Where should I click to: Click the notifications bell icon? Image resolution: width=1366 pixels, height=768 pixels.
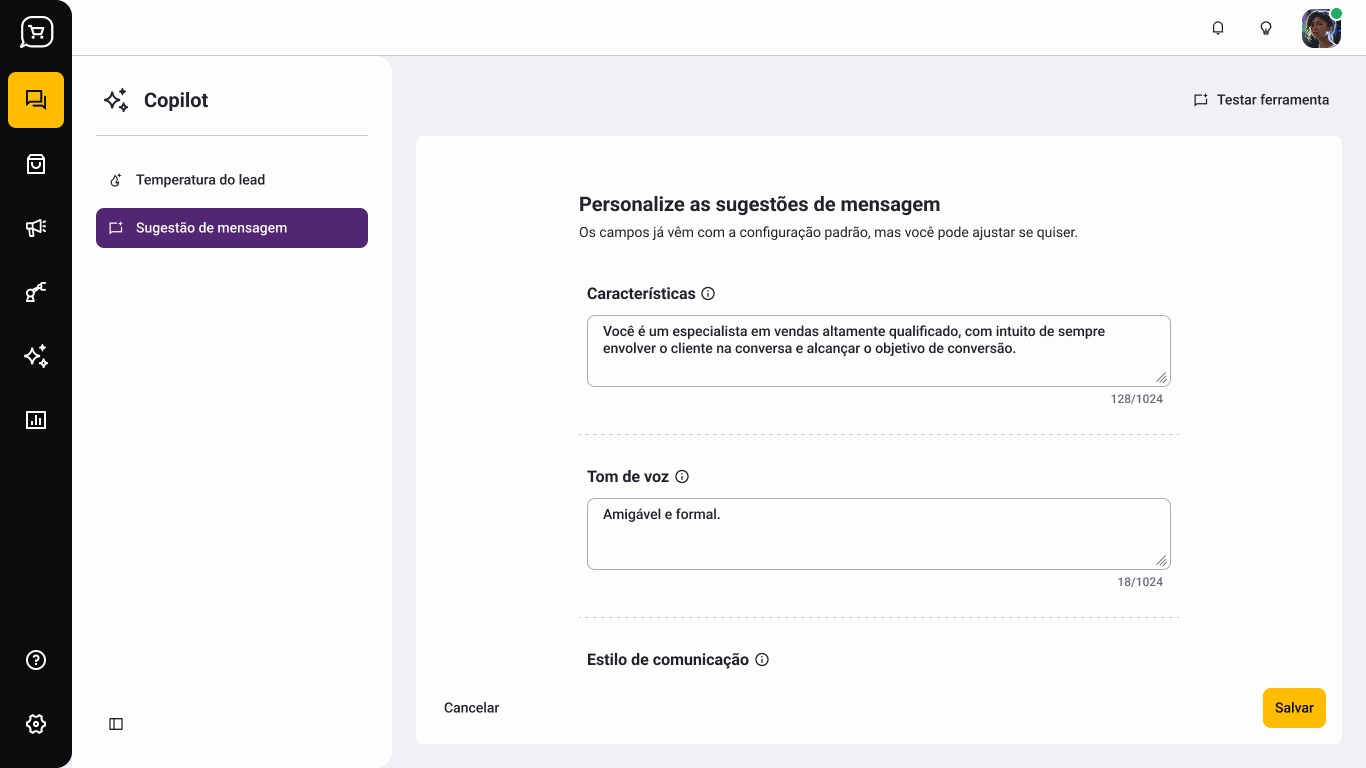[1218, 28]
